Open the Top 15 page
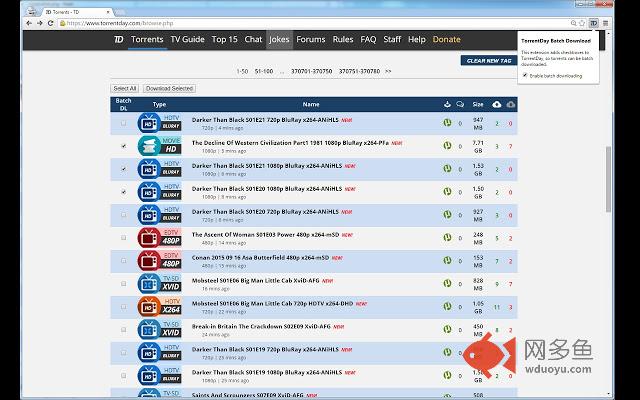Image resolution: width=640 pixels, height=400 pixels. coord(224,39)
